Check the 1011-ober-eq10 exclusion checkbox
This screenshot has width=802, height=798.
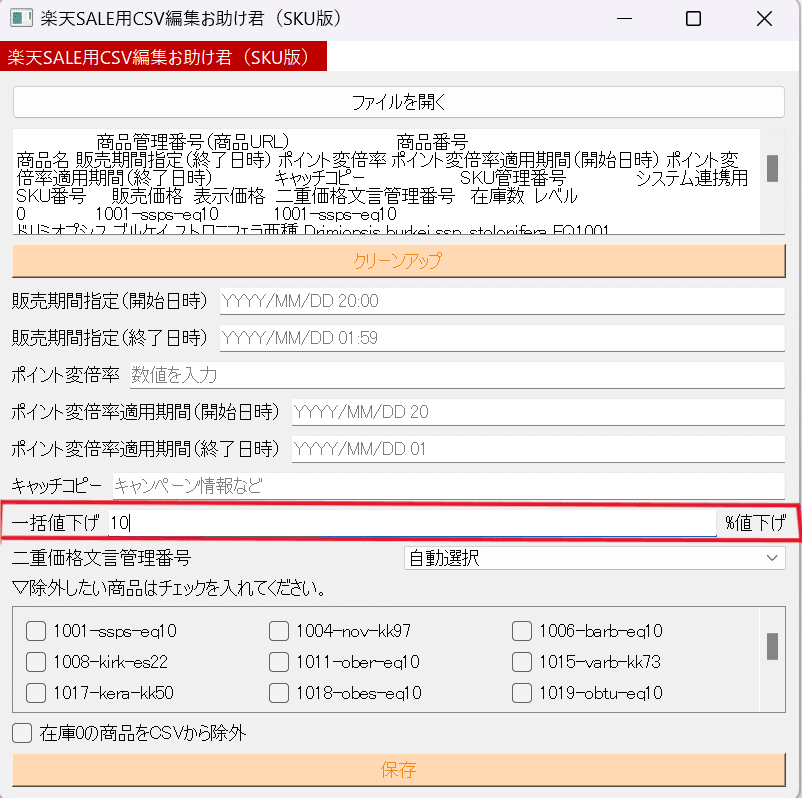[x=279, y=662]
